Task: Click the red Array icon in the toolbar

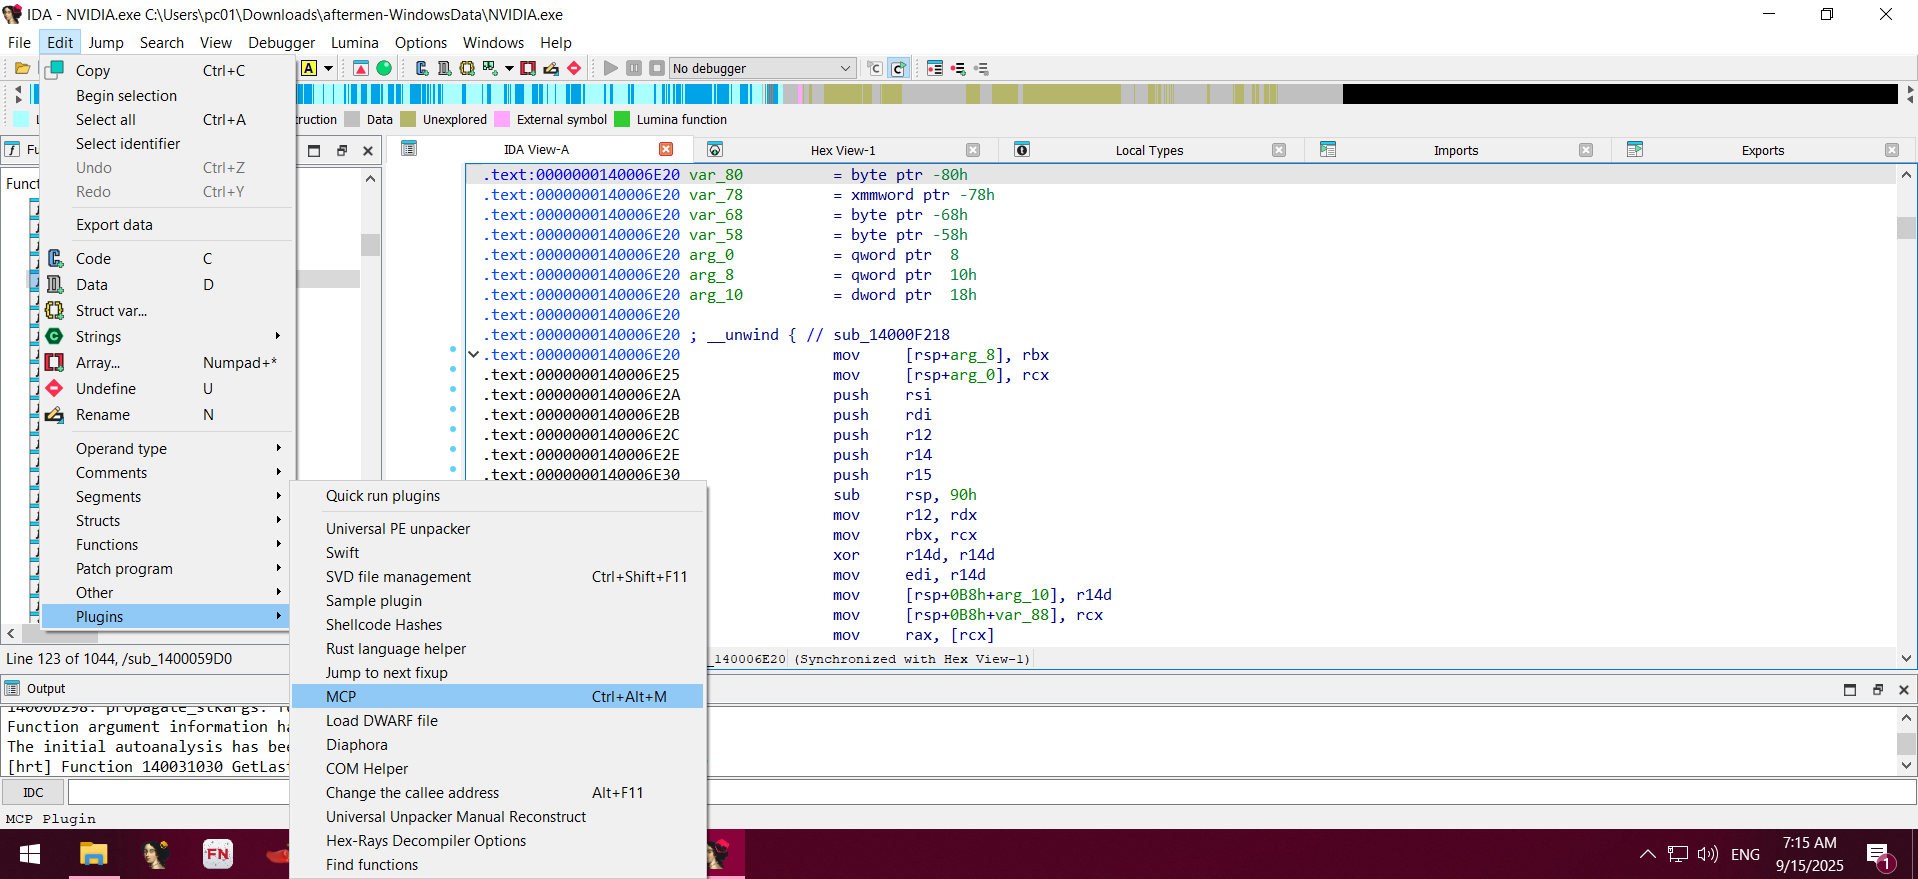Action: (x=528, y=68)
